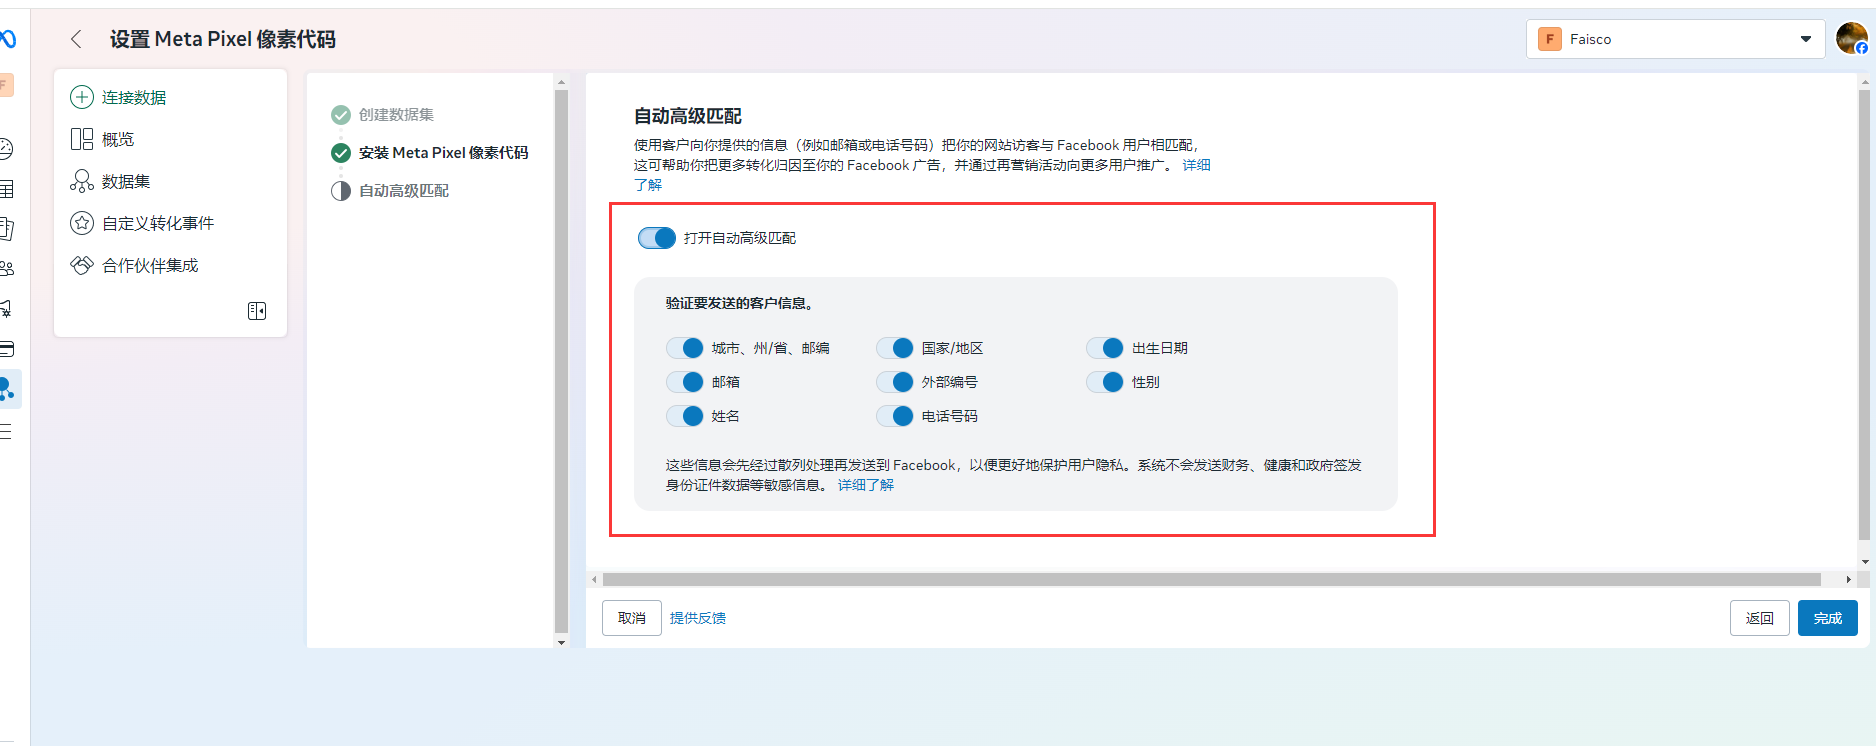Click the steps panel scroll-down arrow

click(x=561, y=642)
